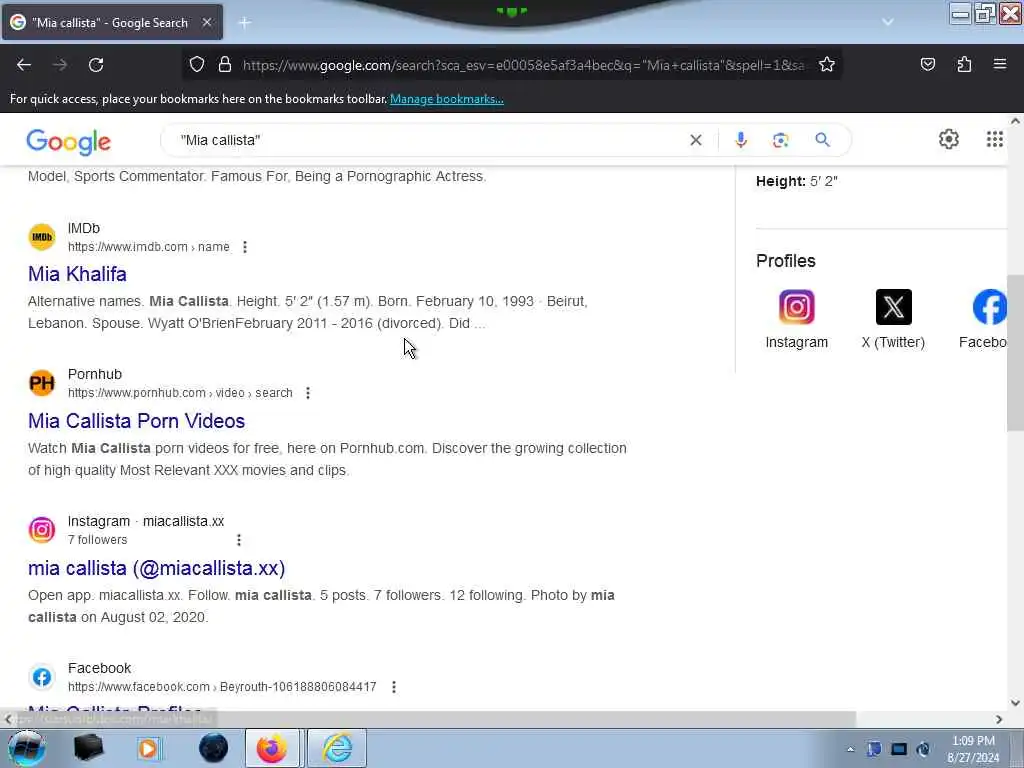Open a new browser tab
This screenshot has width=1024, height=768.
[245, 23]
